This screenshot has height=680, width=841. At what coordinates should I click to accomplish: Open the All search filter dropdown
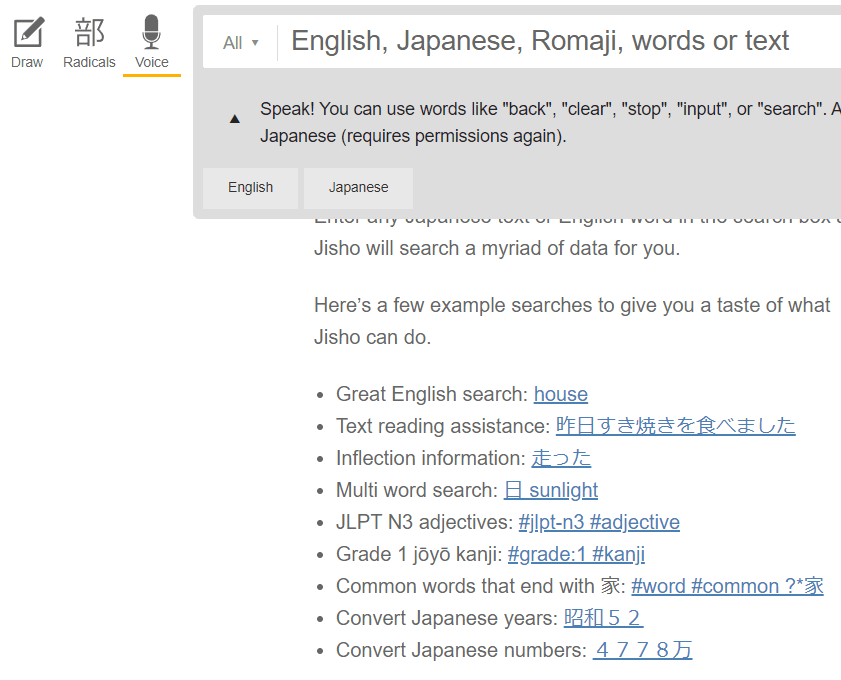[240, 42]
